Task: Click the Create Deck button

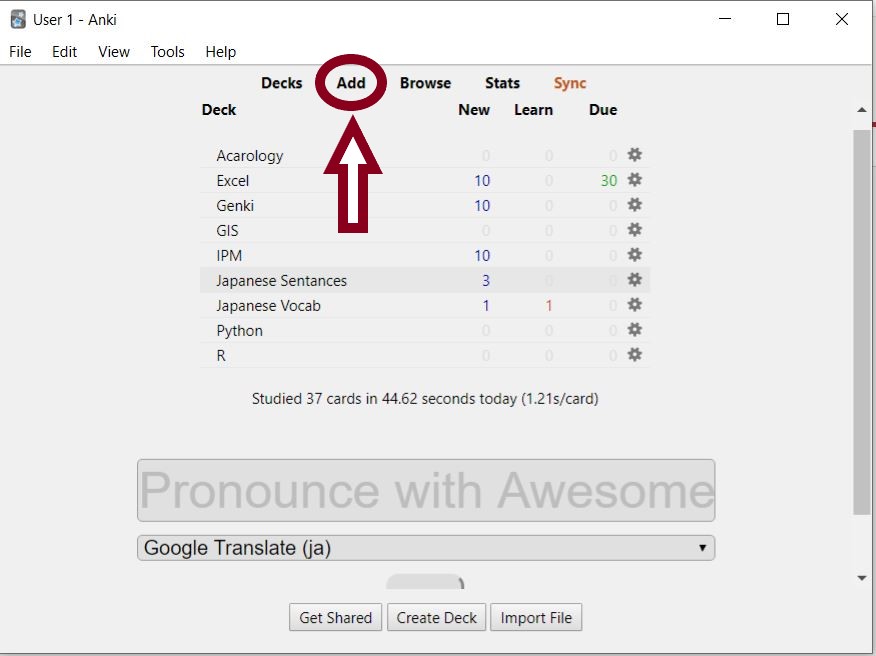Action: 436,617
